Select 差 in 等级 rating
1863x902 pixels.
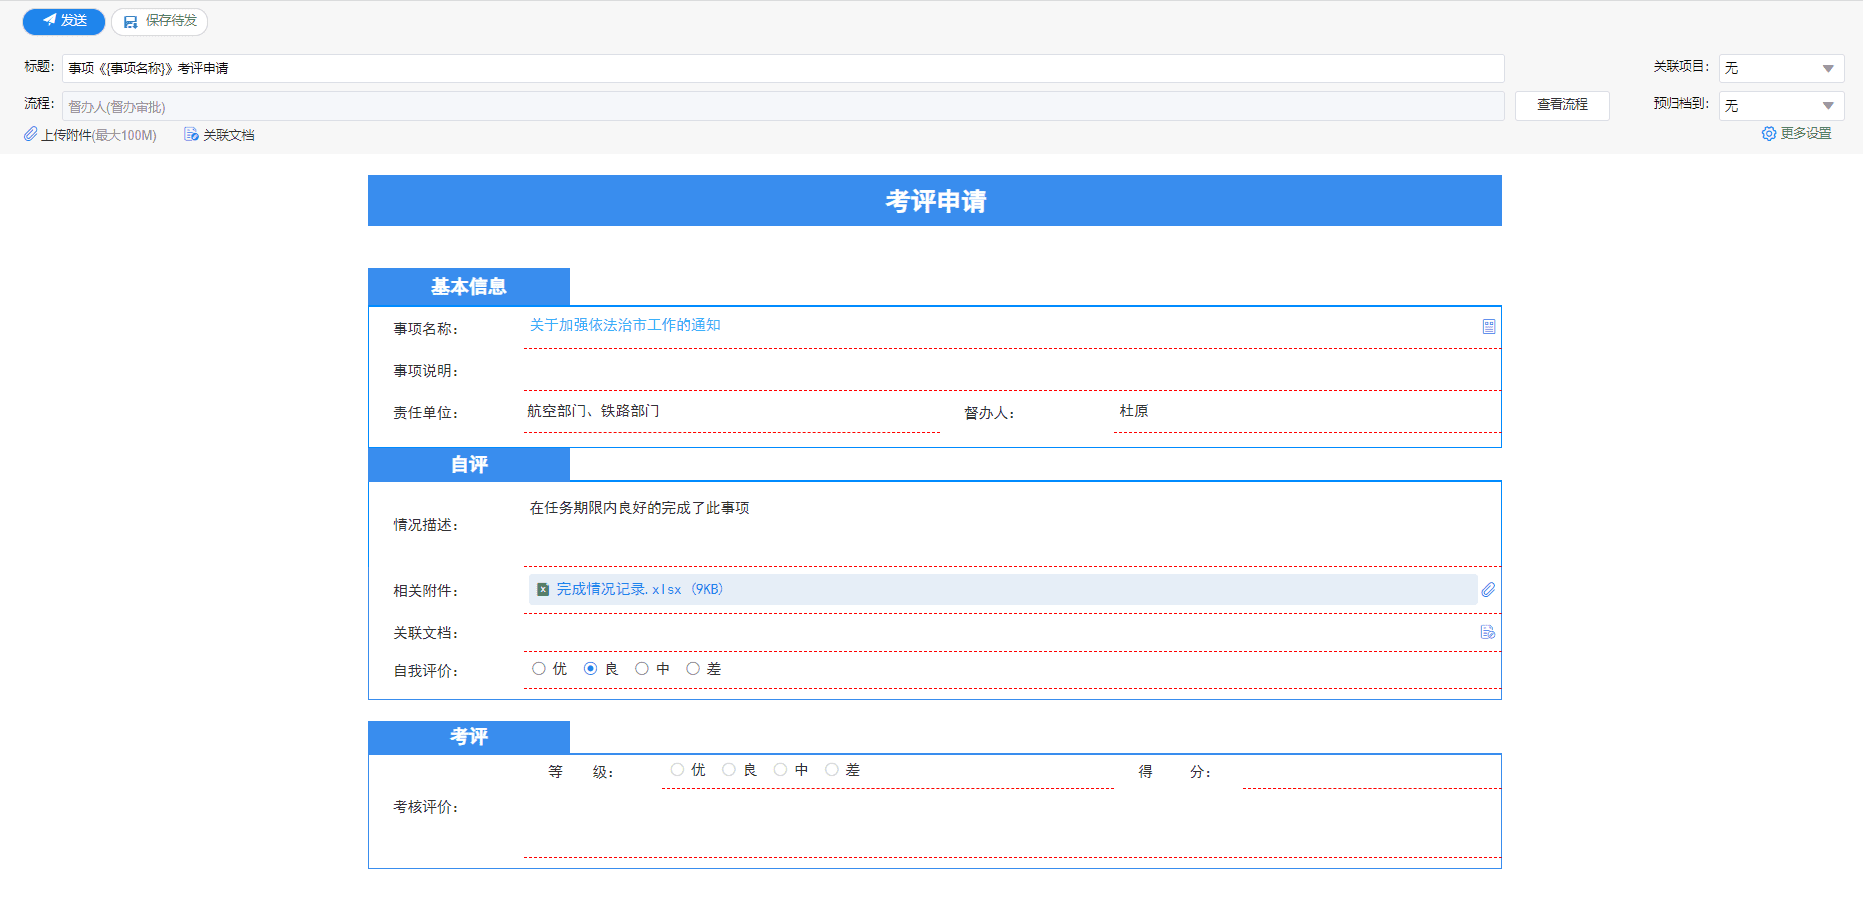click(832, 770)
